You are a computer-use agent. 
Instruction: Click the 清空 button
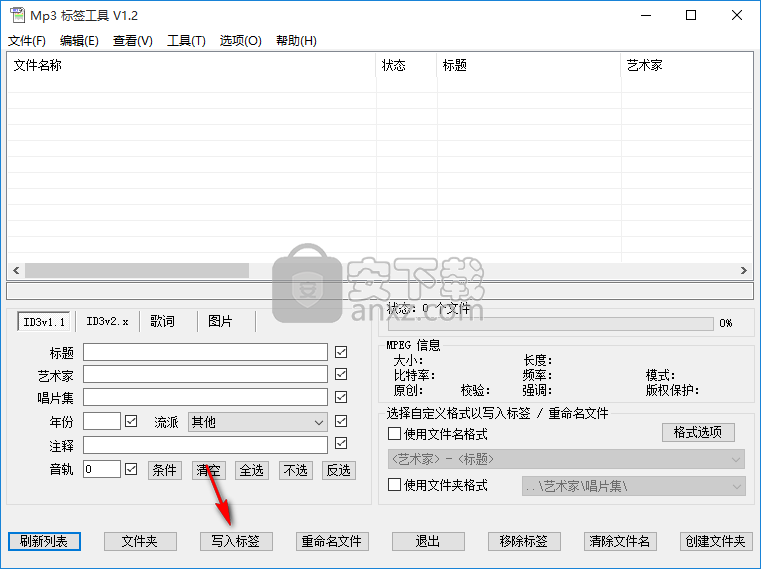tap(209, 470)
